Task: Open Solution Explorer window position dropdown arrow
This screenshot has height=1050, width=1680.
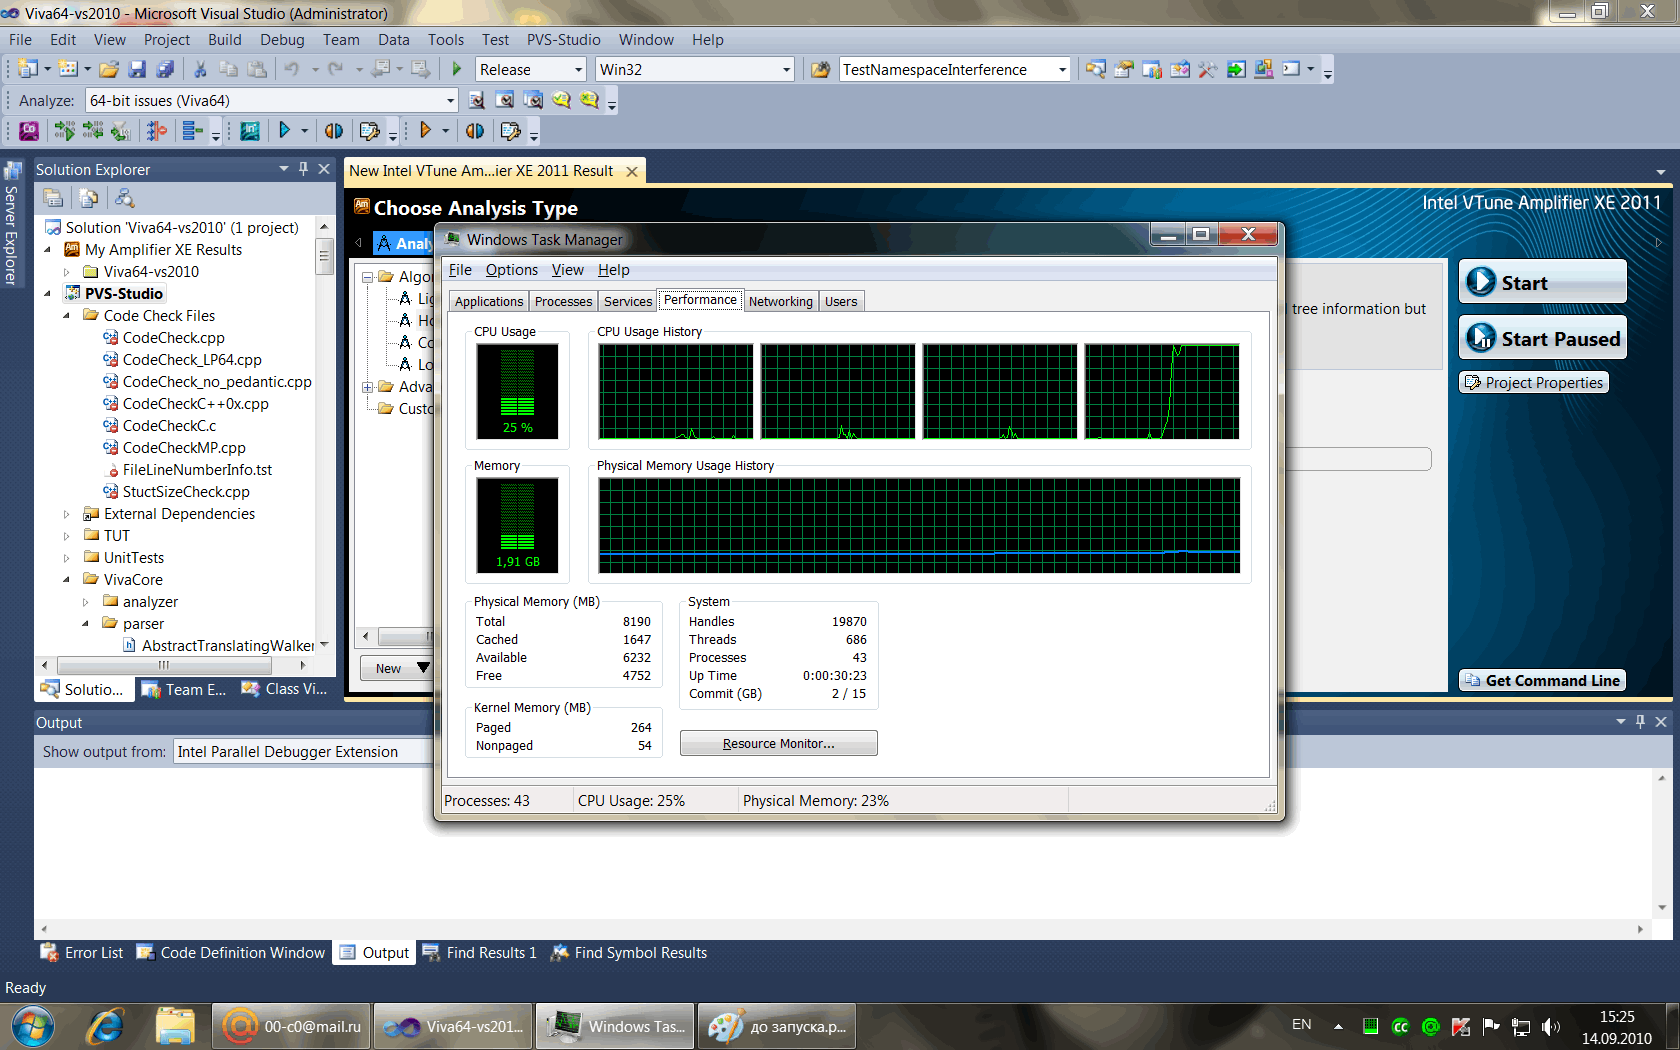Action: coord(284,169)
